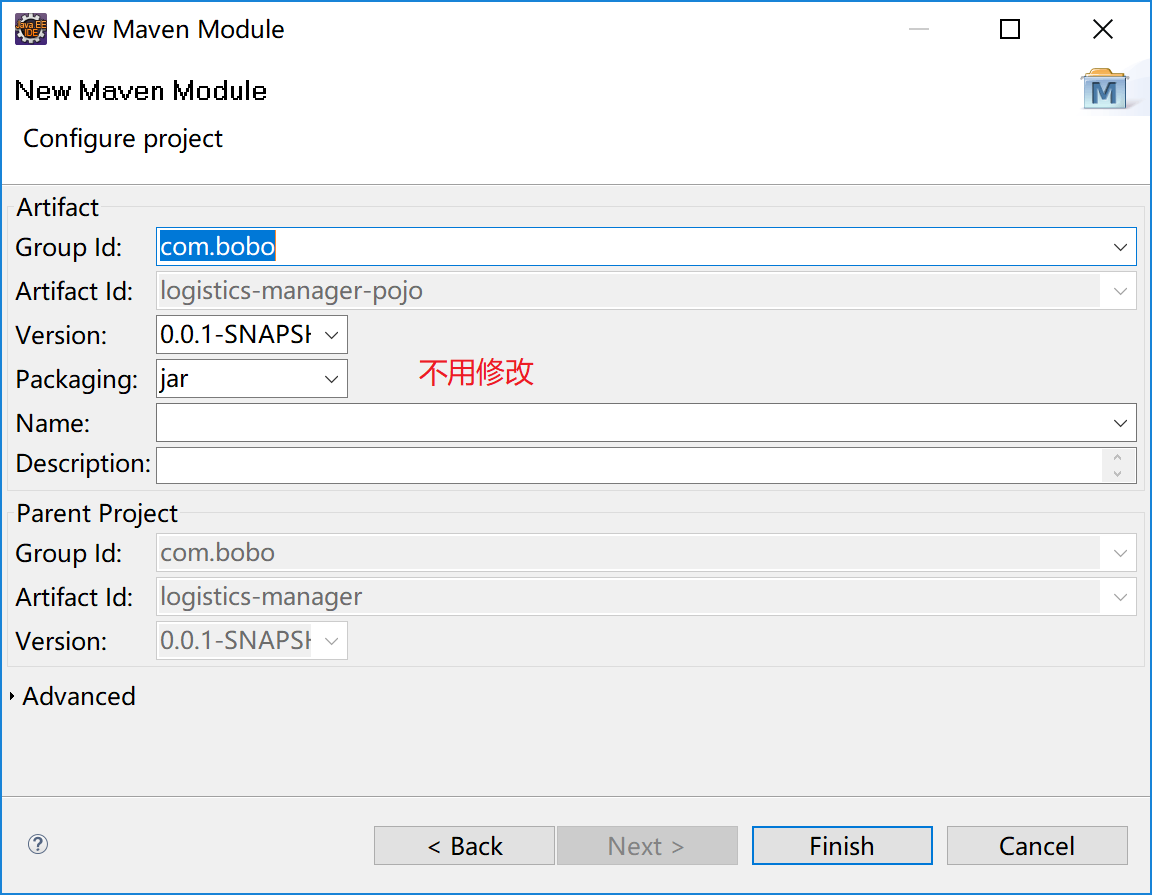This screenshot has width=1152, height=895.
Task: Click the 'Artifact' group label
Action: [x=57, y=207]
